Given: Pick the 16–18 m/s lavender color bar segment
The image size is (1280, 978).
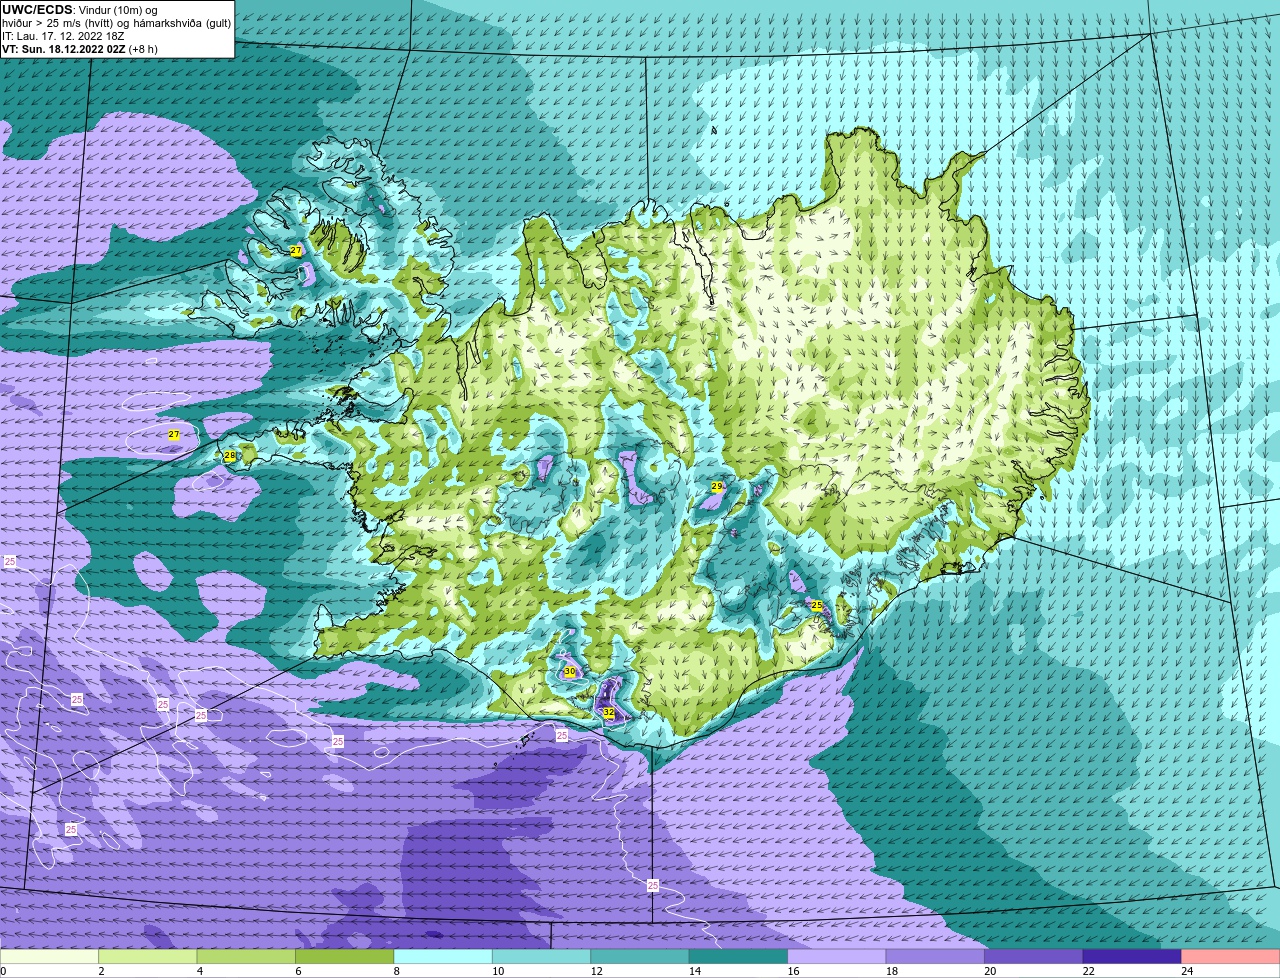Looking at the screenshot, I should click(837, 956).
